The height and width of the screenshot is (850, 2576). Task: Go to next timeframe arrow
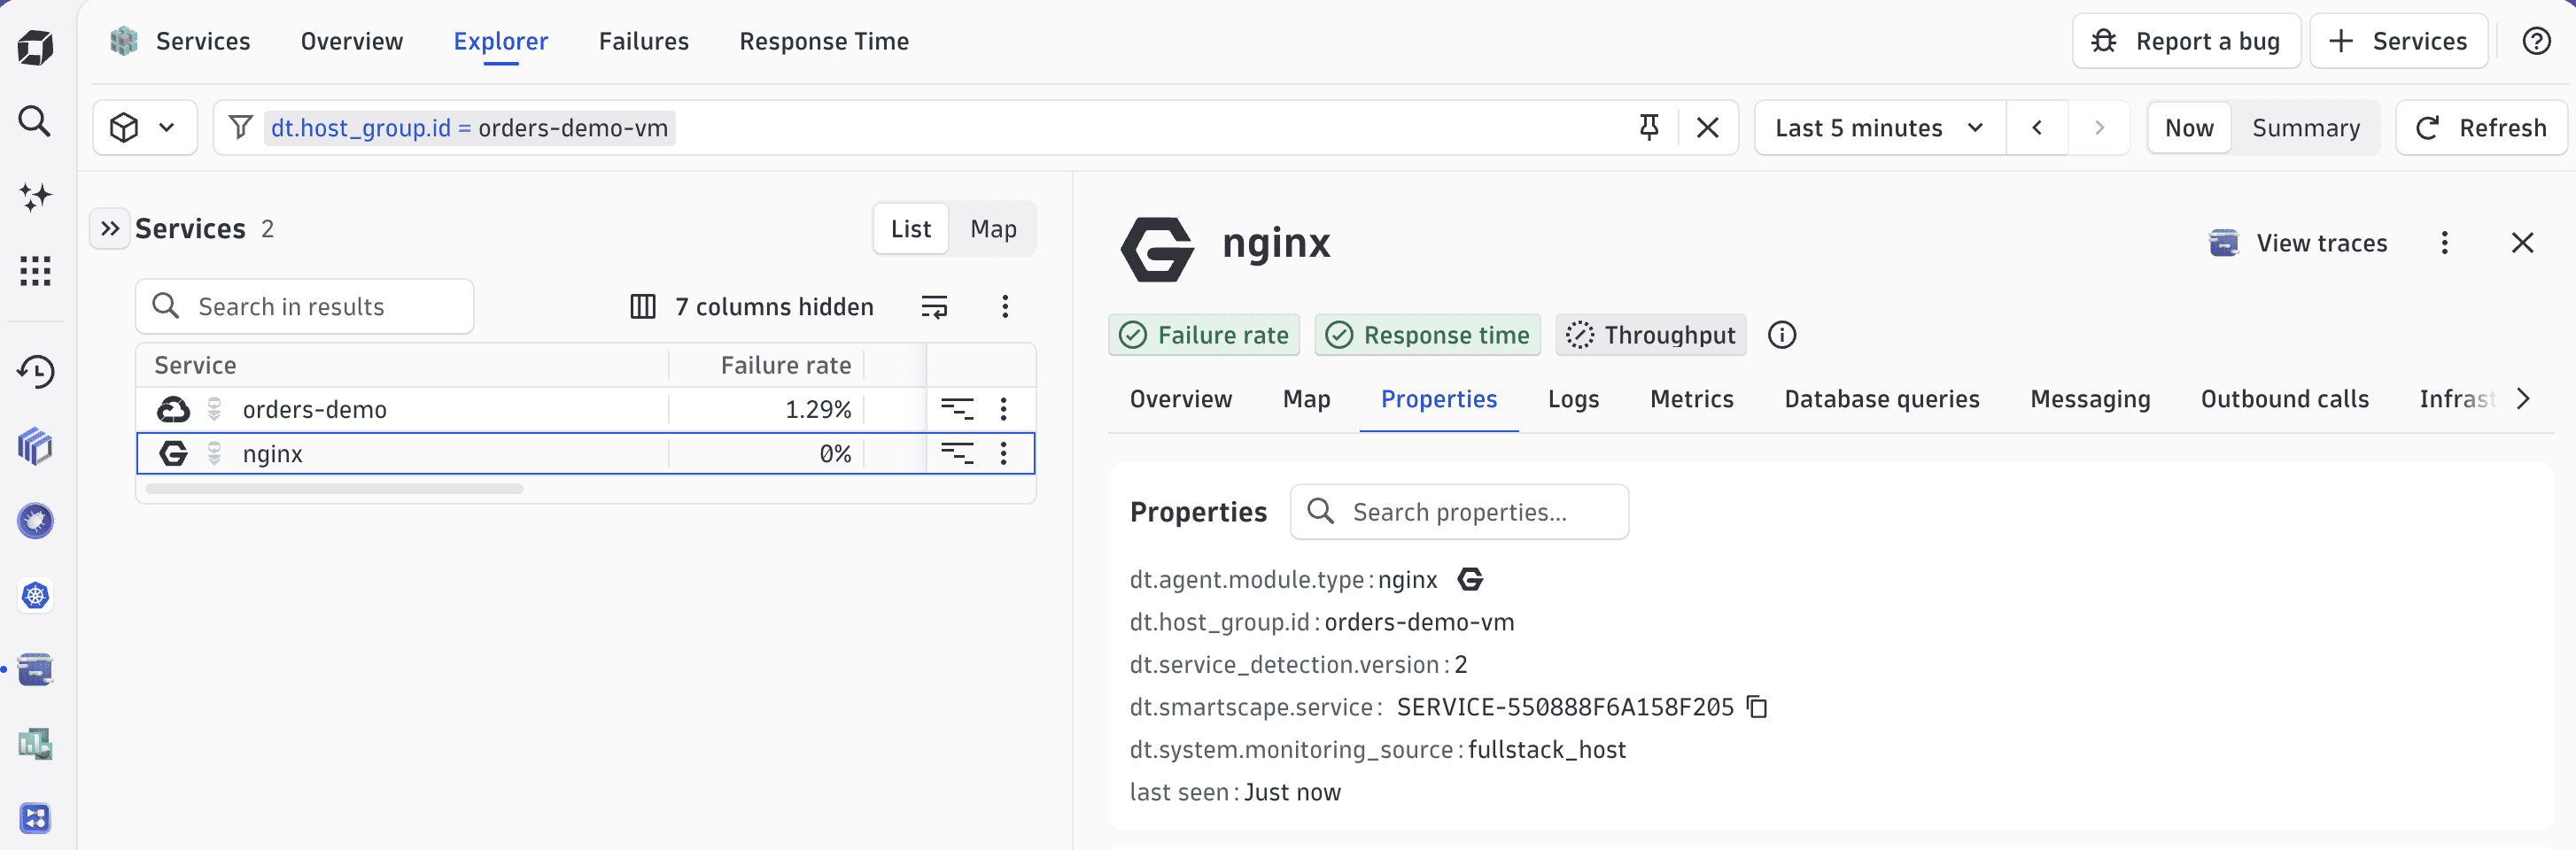point(2099,127)
